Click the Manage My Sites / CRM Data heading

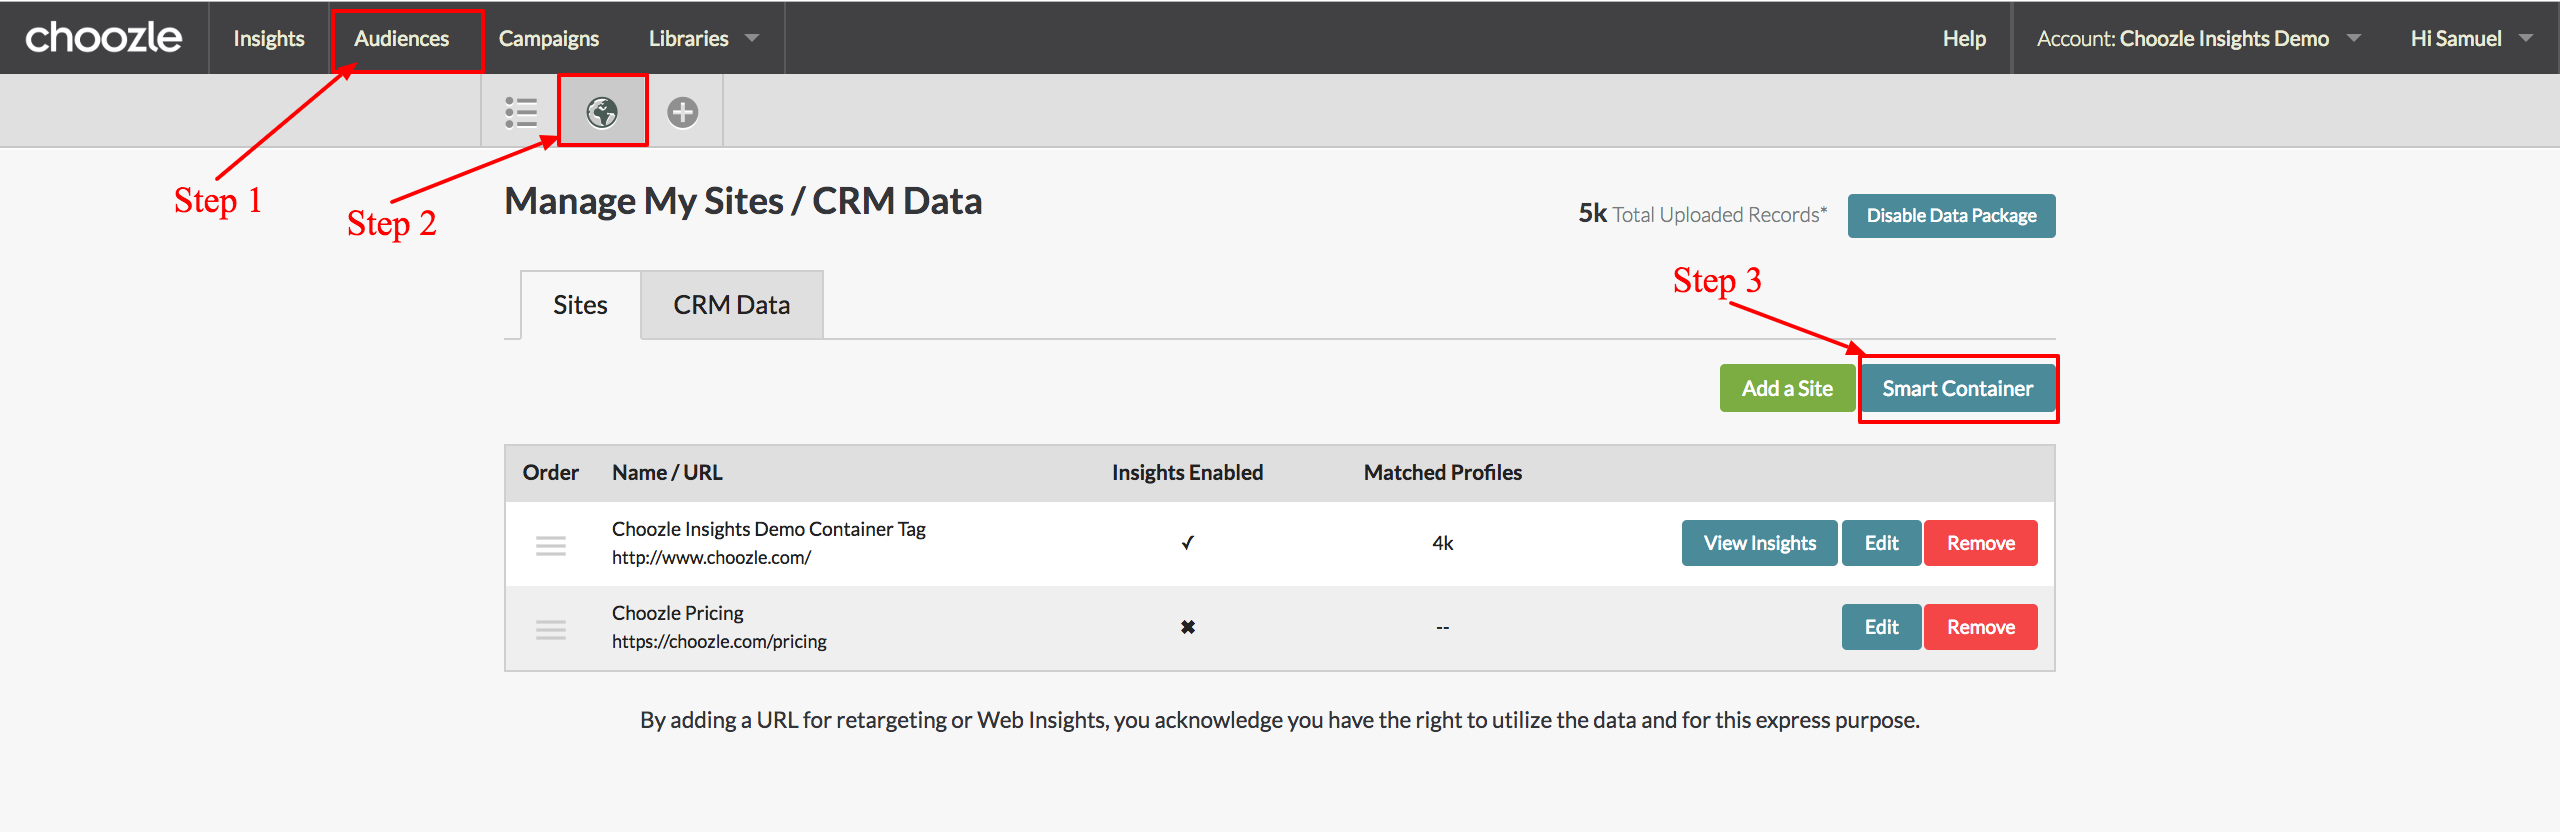(x=743, y=201)
